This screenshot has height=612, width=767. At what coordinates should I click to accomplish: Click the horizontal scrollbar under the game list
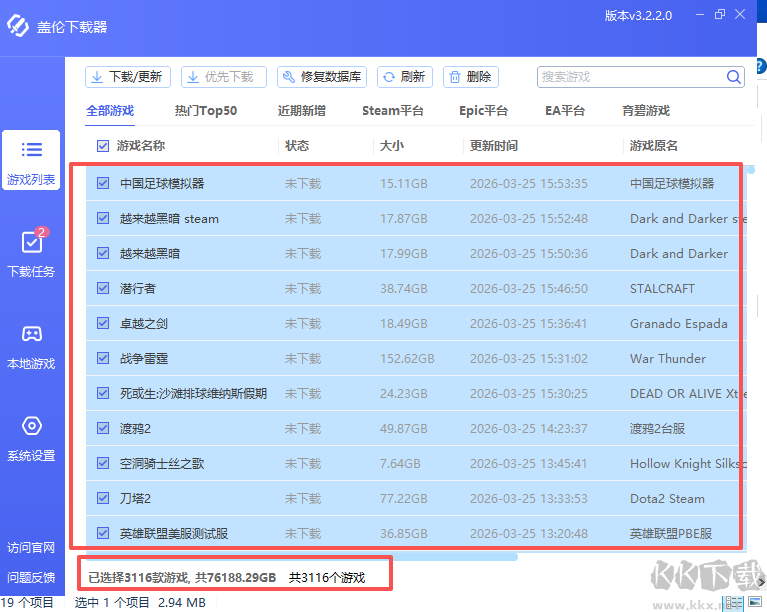301,556
